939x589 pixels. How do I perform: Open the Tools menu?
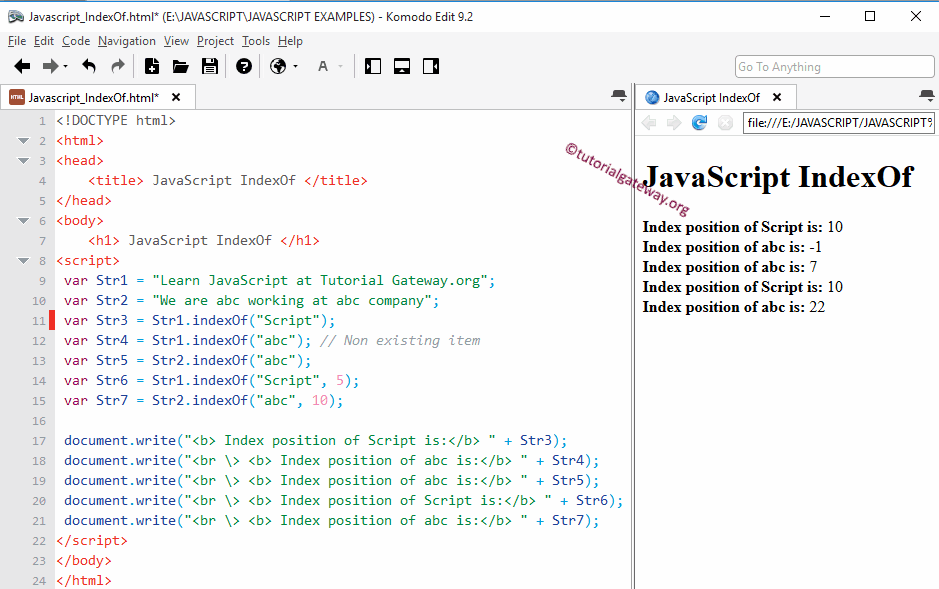pos(255,41)
